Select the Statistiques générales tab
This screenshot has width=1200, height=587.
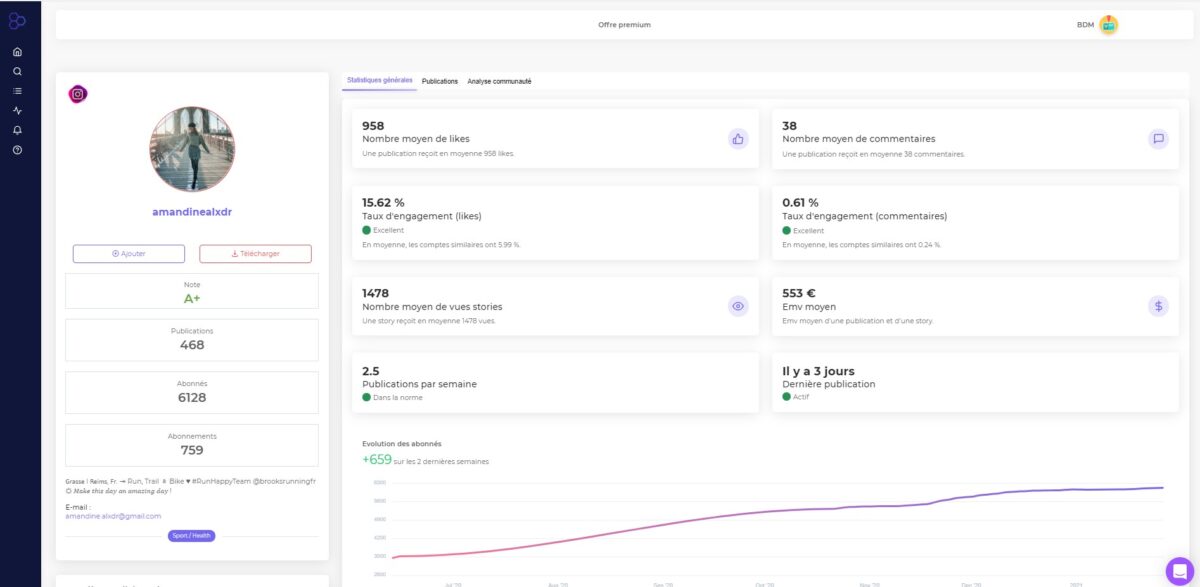pyautogui.click(x=379, y=80)
